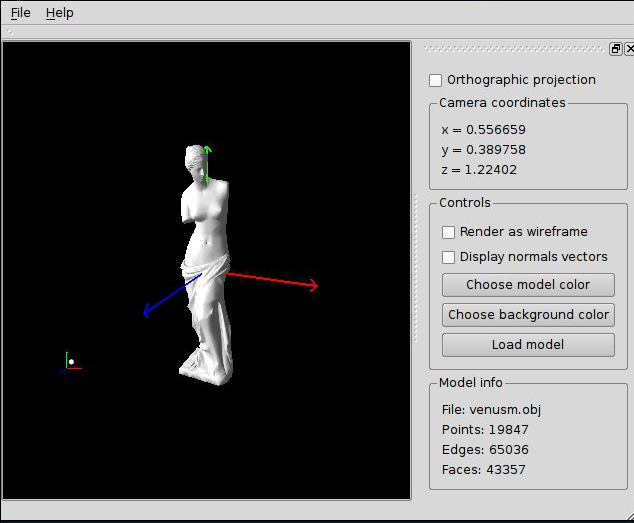Click the camera x = 0.556659 value
The width and height of the screenshot is (634, 523).
483,130
